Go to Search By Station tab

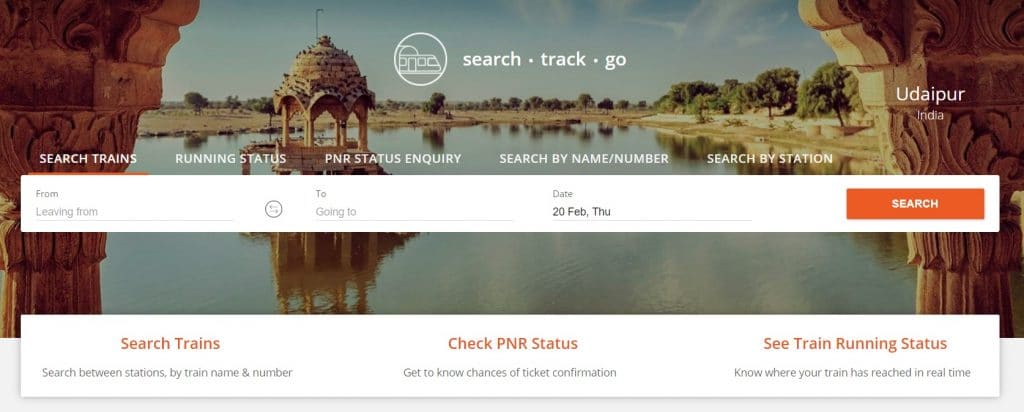[x=769, y=159]
